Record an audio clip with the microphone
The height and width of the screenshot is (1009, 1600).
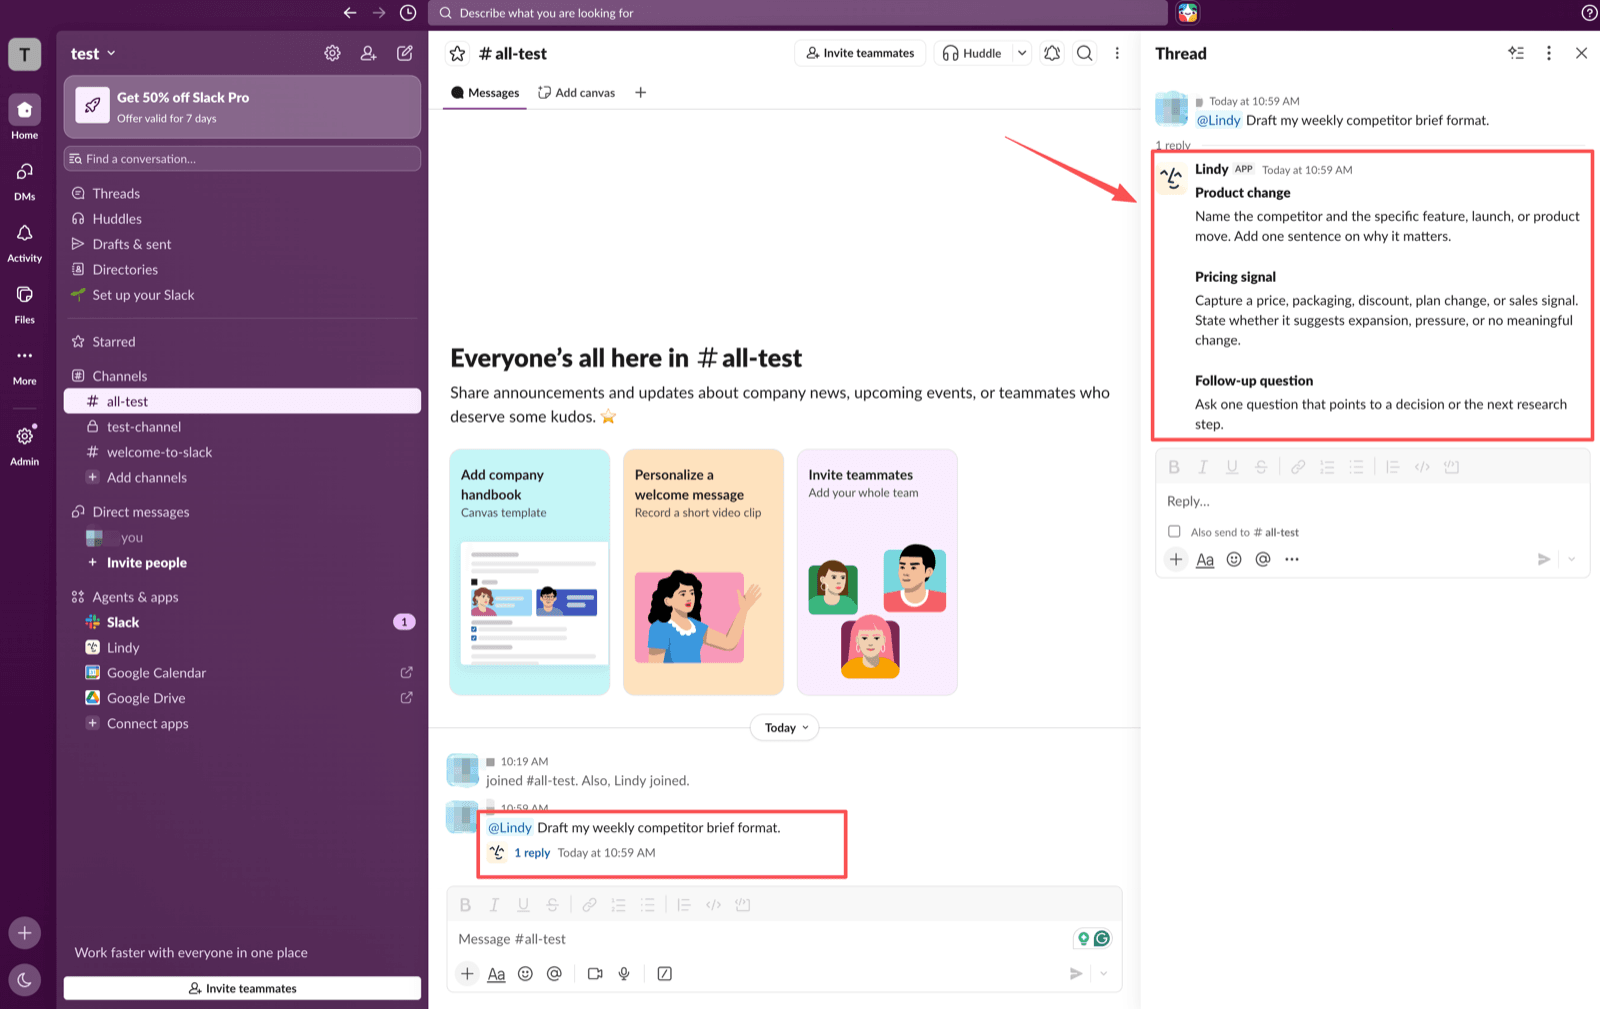624,974
